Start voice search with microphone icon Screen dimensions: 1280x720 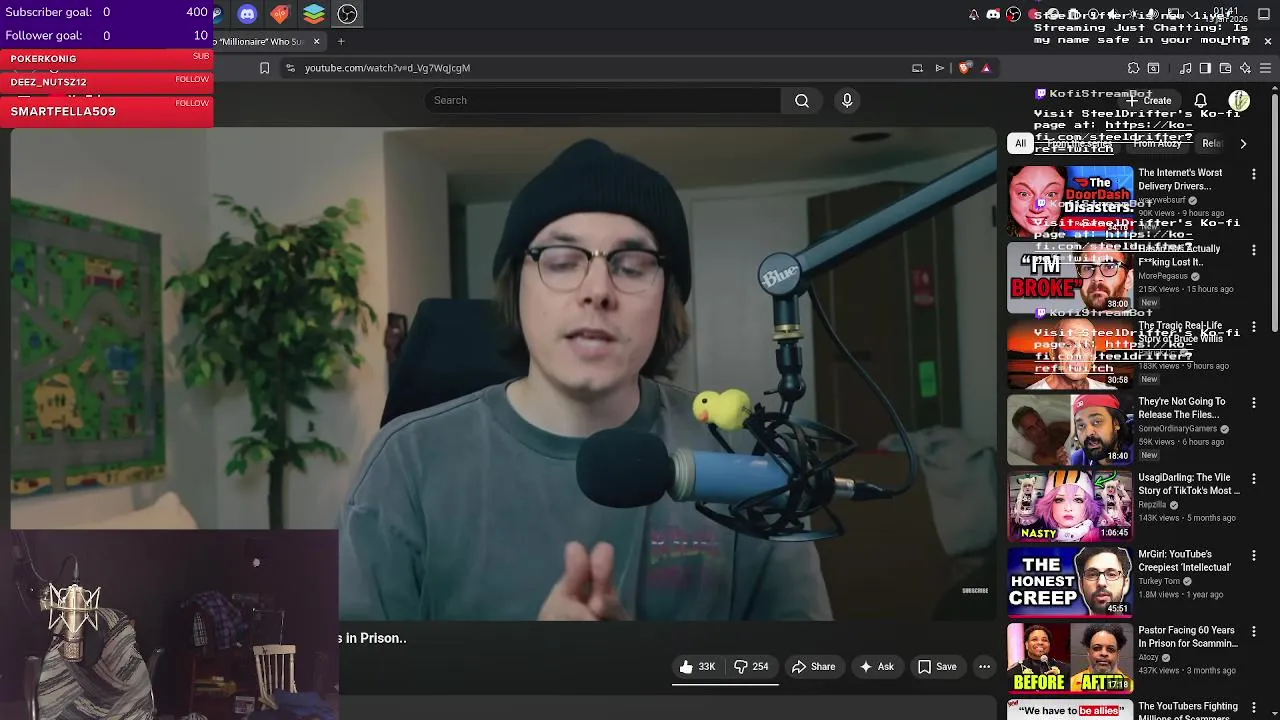847,100
